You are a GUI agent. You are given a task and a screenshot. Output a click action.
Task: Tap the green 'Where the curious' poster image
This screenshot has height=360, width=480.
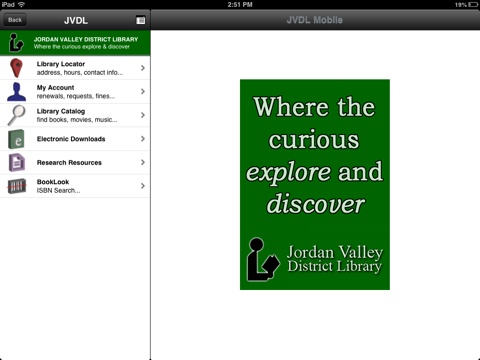[315, 185]
